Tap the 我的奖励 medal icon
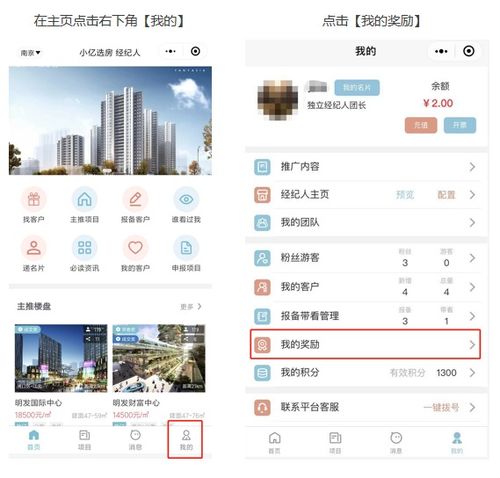The height and width of the screenshot is (478, 500). click(x=262, y=345)
